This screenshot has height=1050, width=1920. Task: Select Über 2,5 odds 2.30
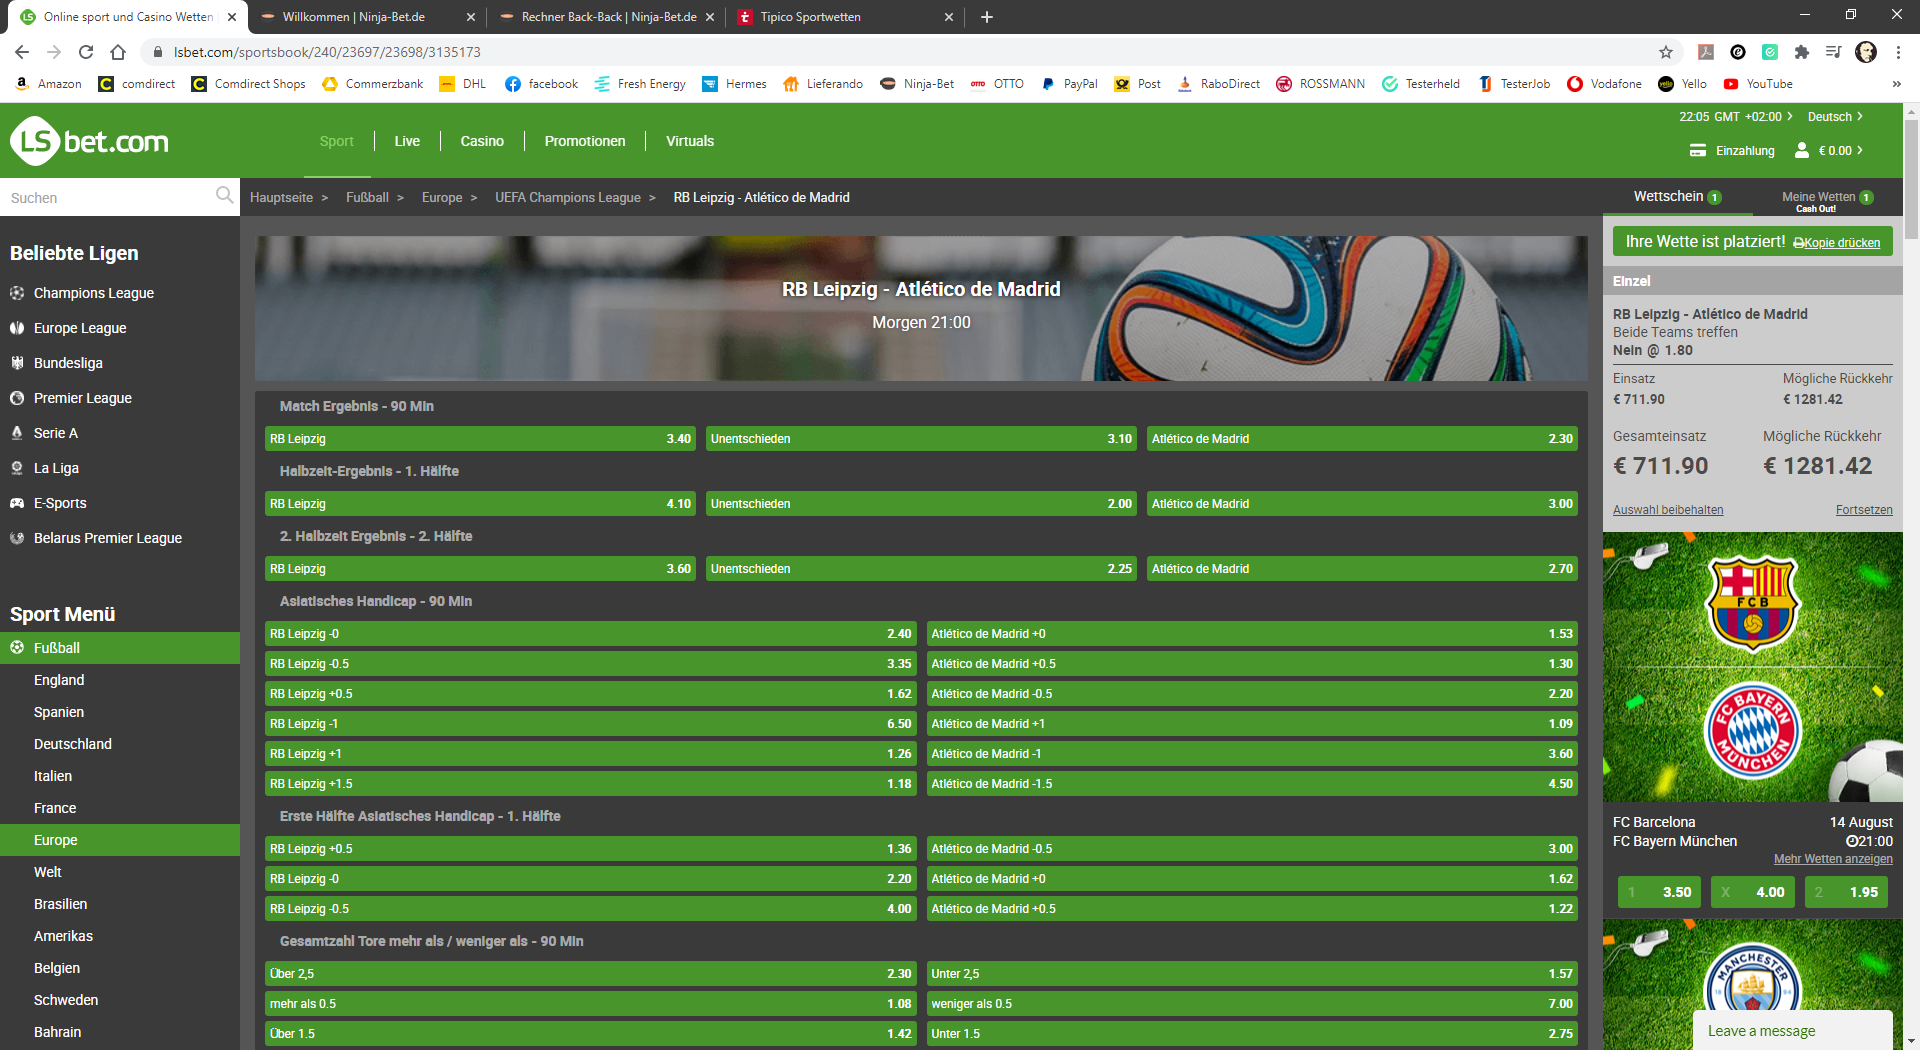click(590, 974)
